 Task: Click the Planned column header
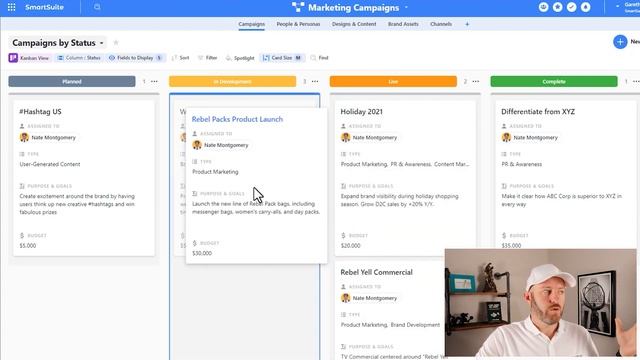coord(72,81)
